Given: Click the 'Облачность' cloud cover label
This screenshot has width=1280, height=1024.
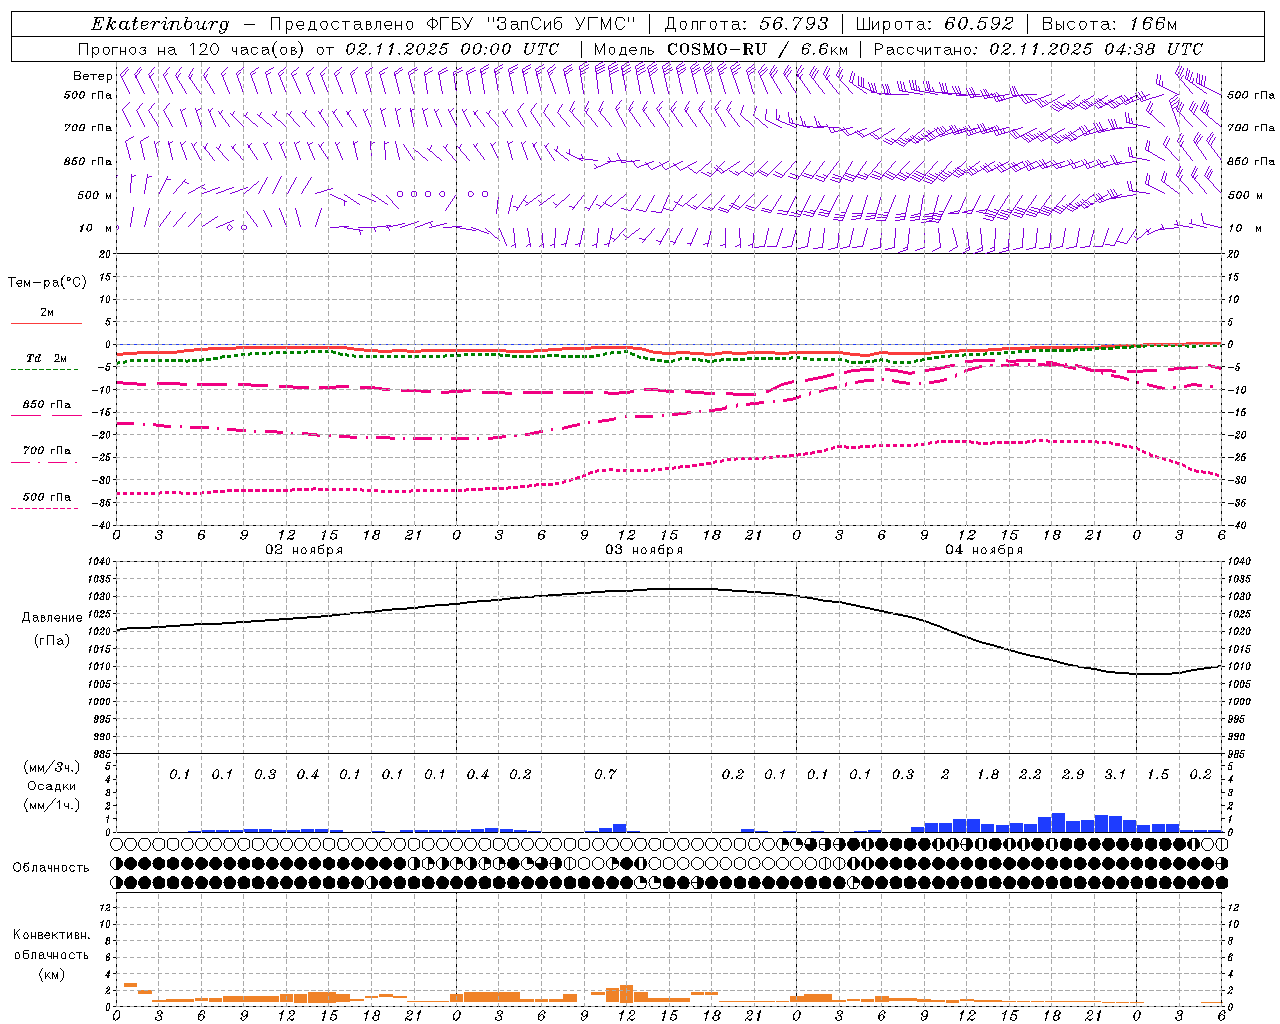Looking at the screenshot, I should pos(51,867).
